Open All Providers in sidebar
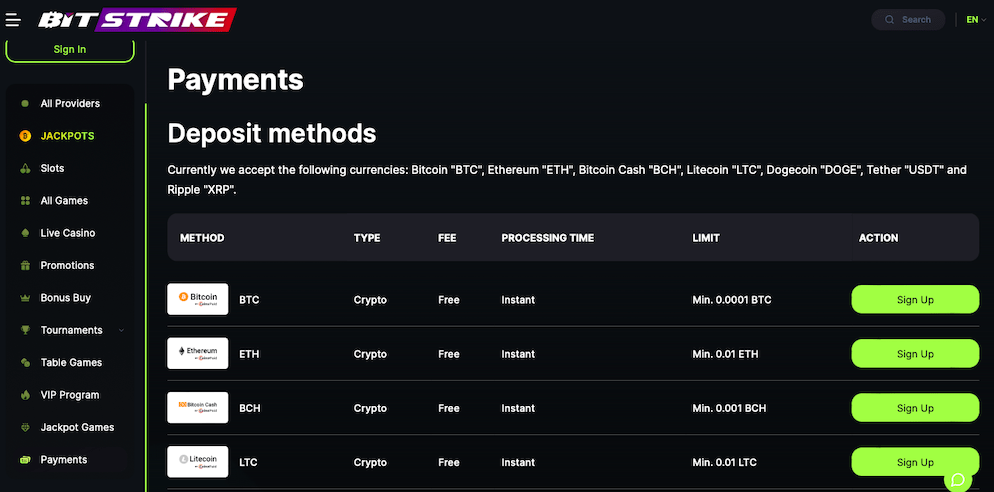Screen dimensions: 994x492 pos(70,103)
